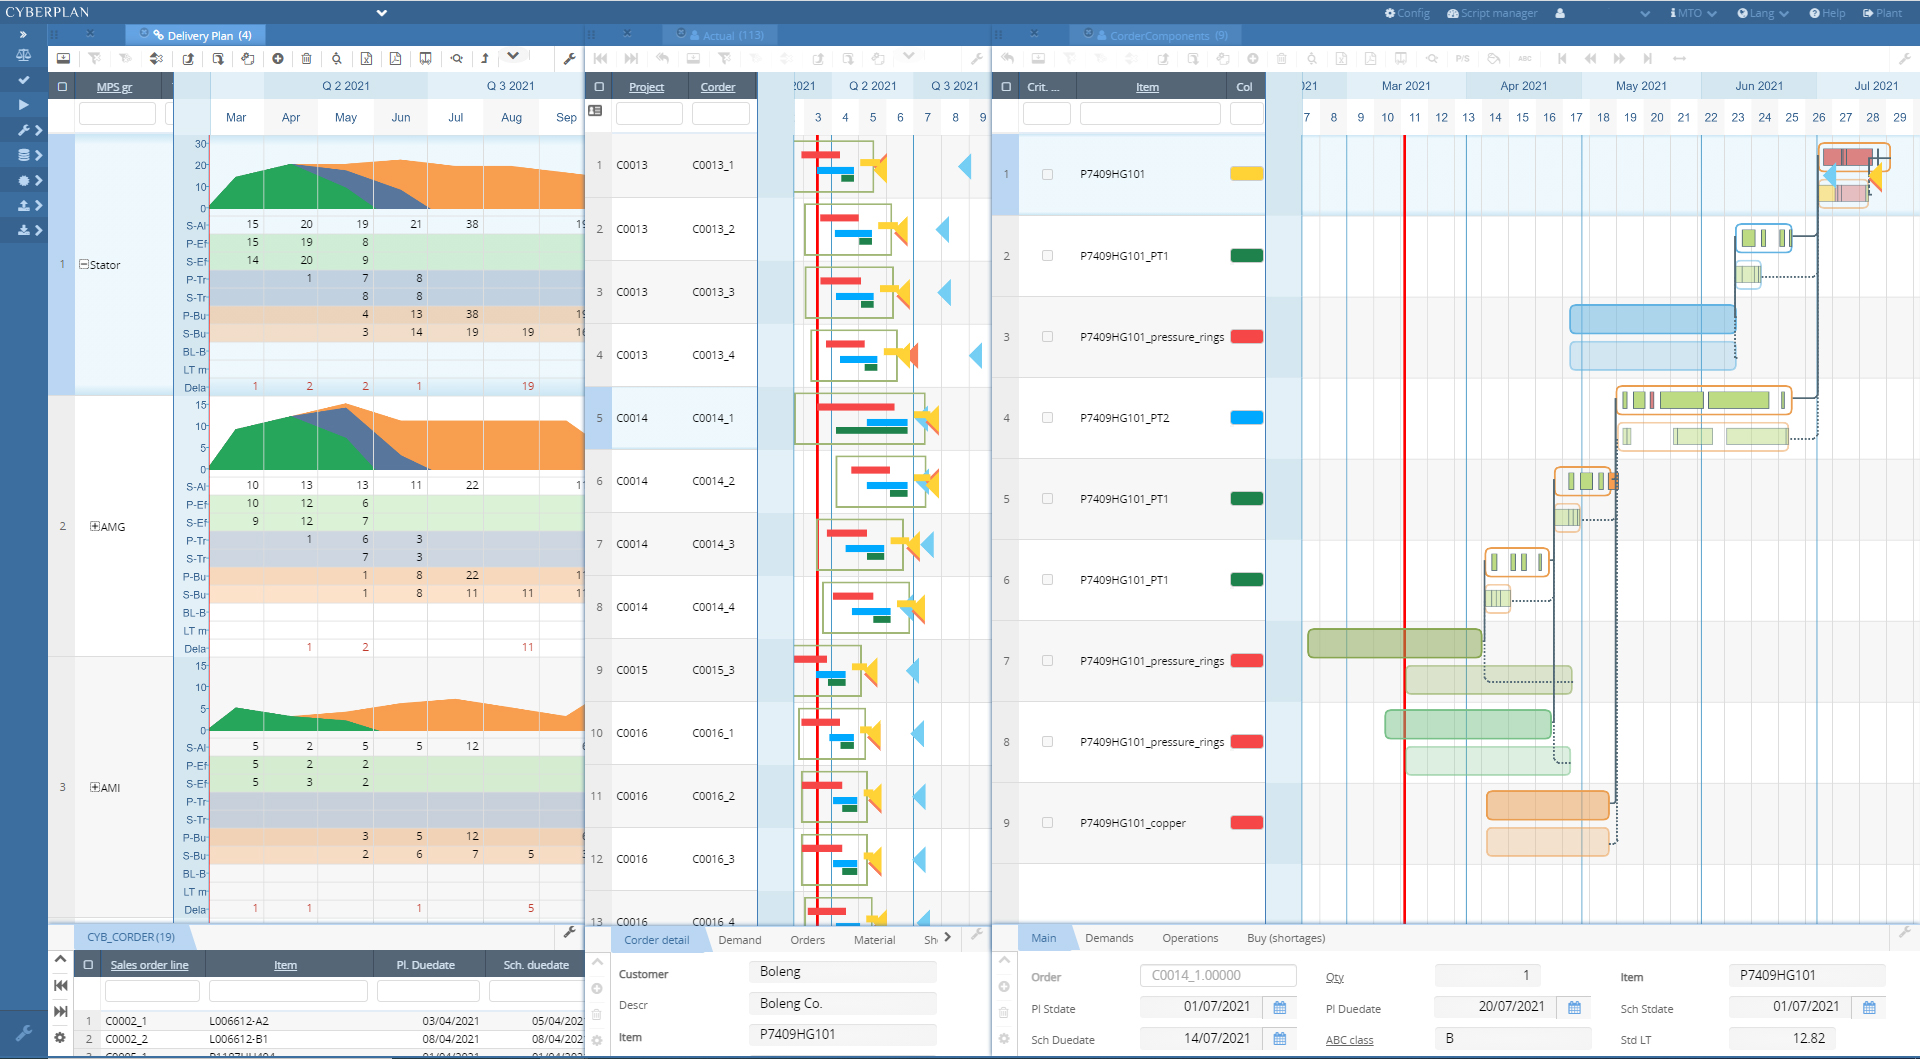Switch to the Demands tab
The width and height of the screenshot is (1920, 1059).
1109,938
